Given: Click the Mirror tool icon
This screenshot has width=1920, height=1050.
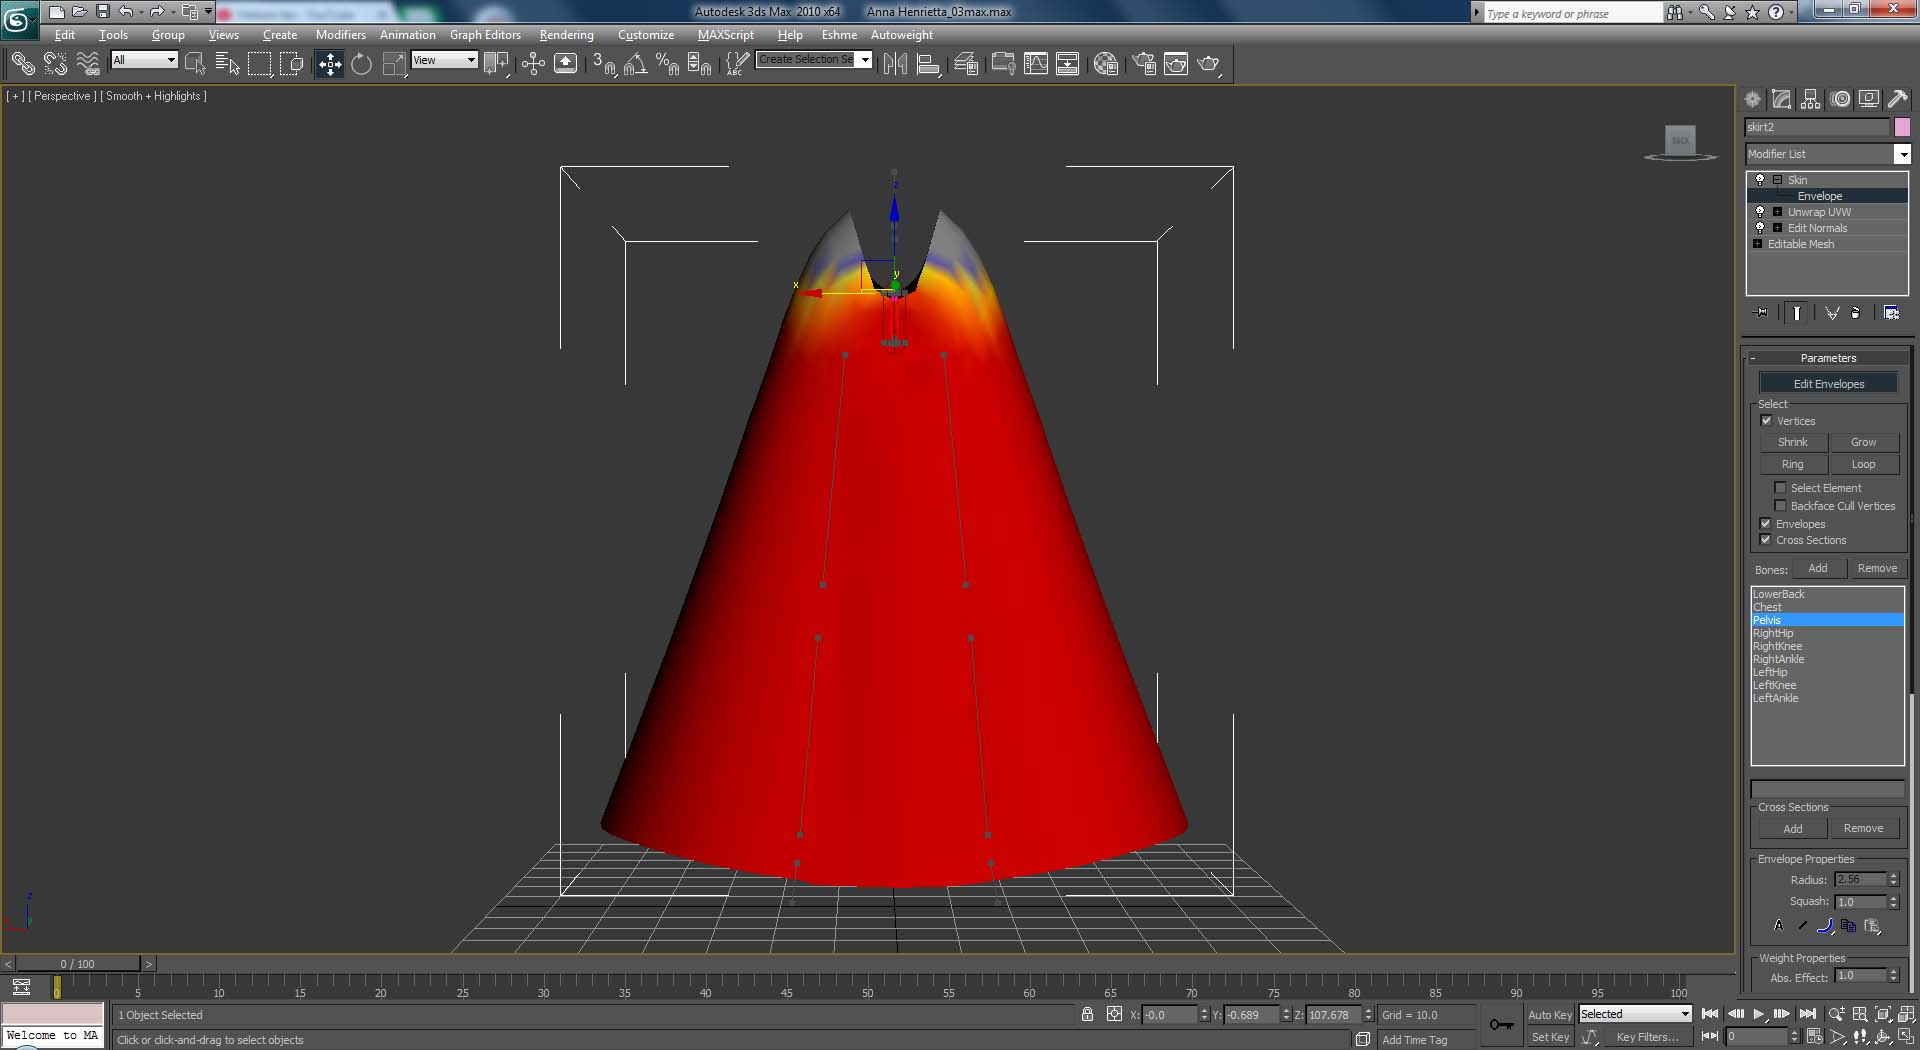Looking at the screenshot, I should click(895, 64).
